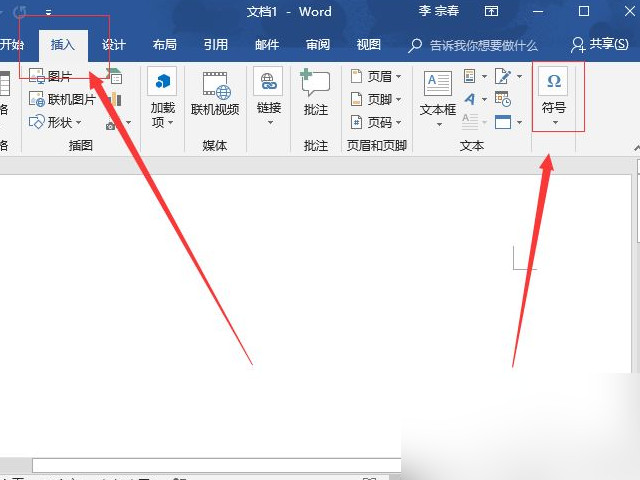The height and width of the screenshot is (480, 640).
Task: Click the Tell me (告诉我你想要做什么) search box
Action: click(x=473, y=45)
